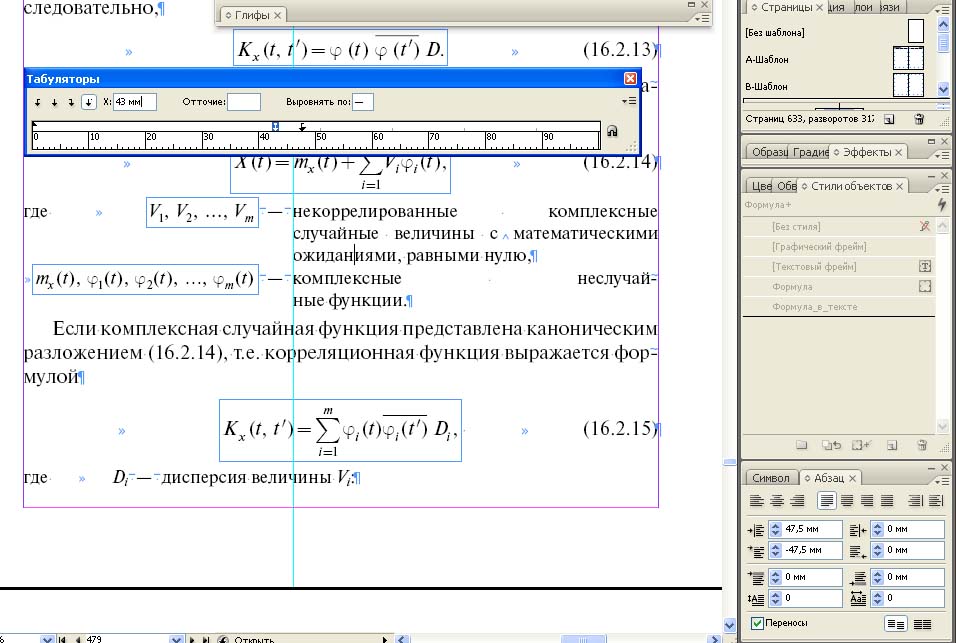956x643 pixels.
Task: Toggle the Переносы hyphenation checkbox
Action: (x=757, y=623)
